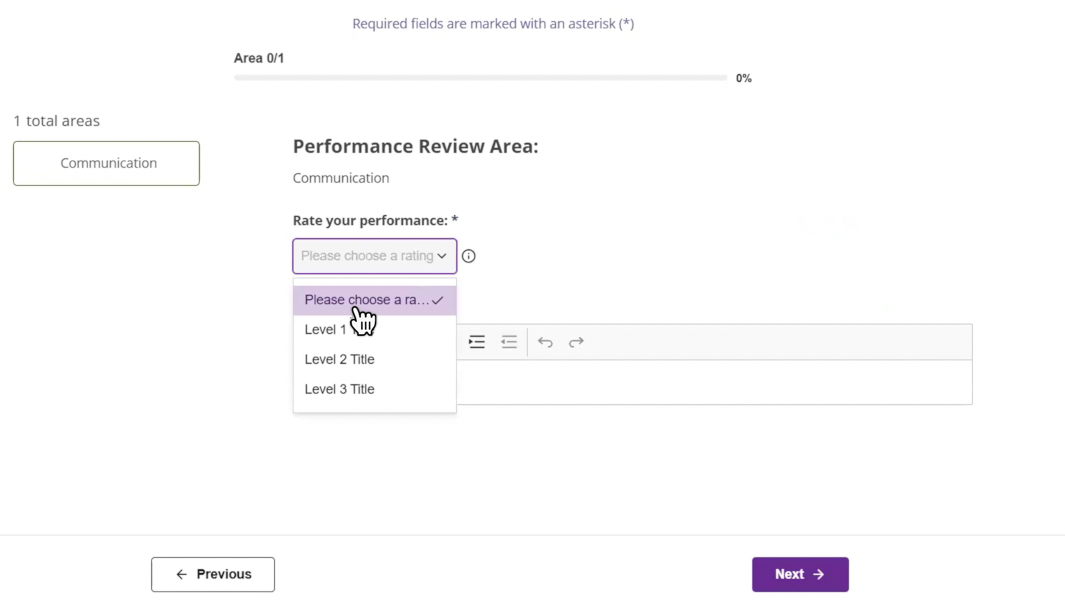
Task: Click the checkmark beside the selected option
Action: click(438, 300)
